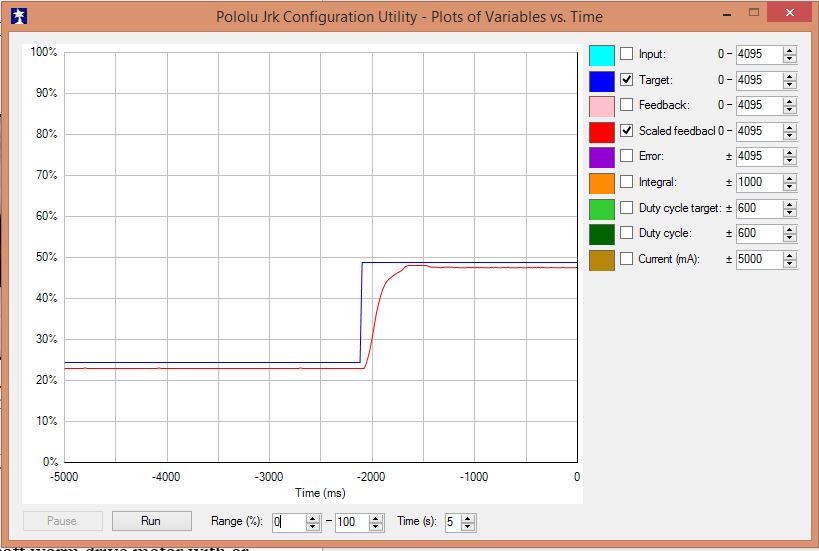Adjust the Scaled feedback range spinner
The image size is (819, 551).
click(790, 131)
